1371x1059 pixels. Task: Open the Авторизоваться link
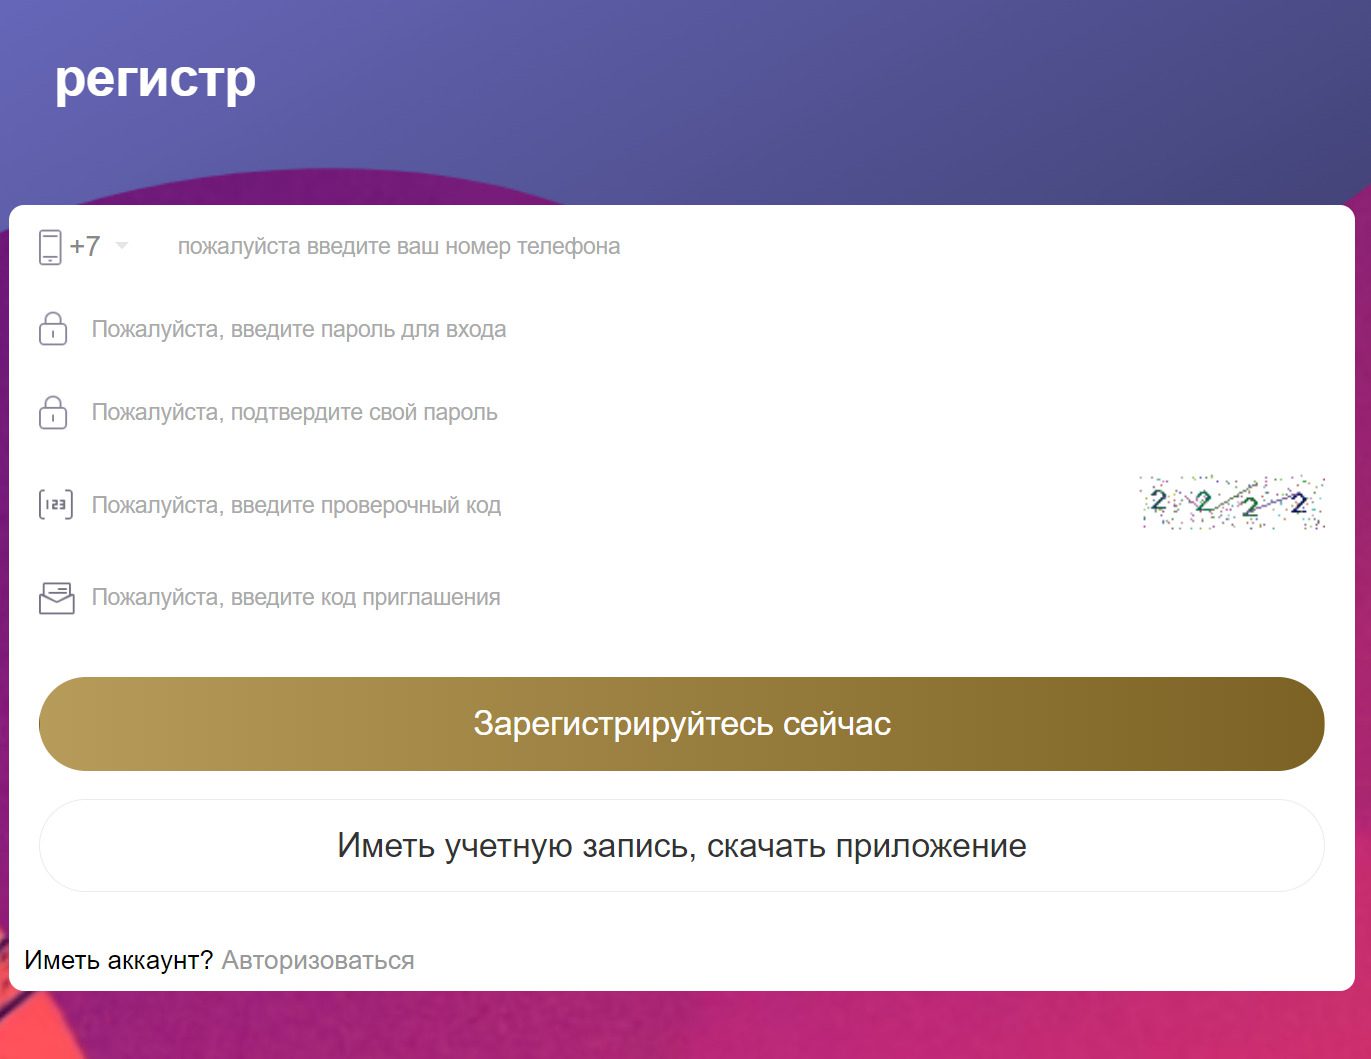click(318, 960)
